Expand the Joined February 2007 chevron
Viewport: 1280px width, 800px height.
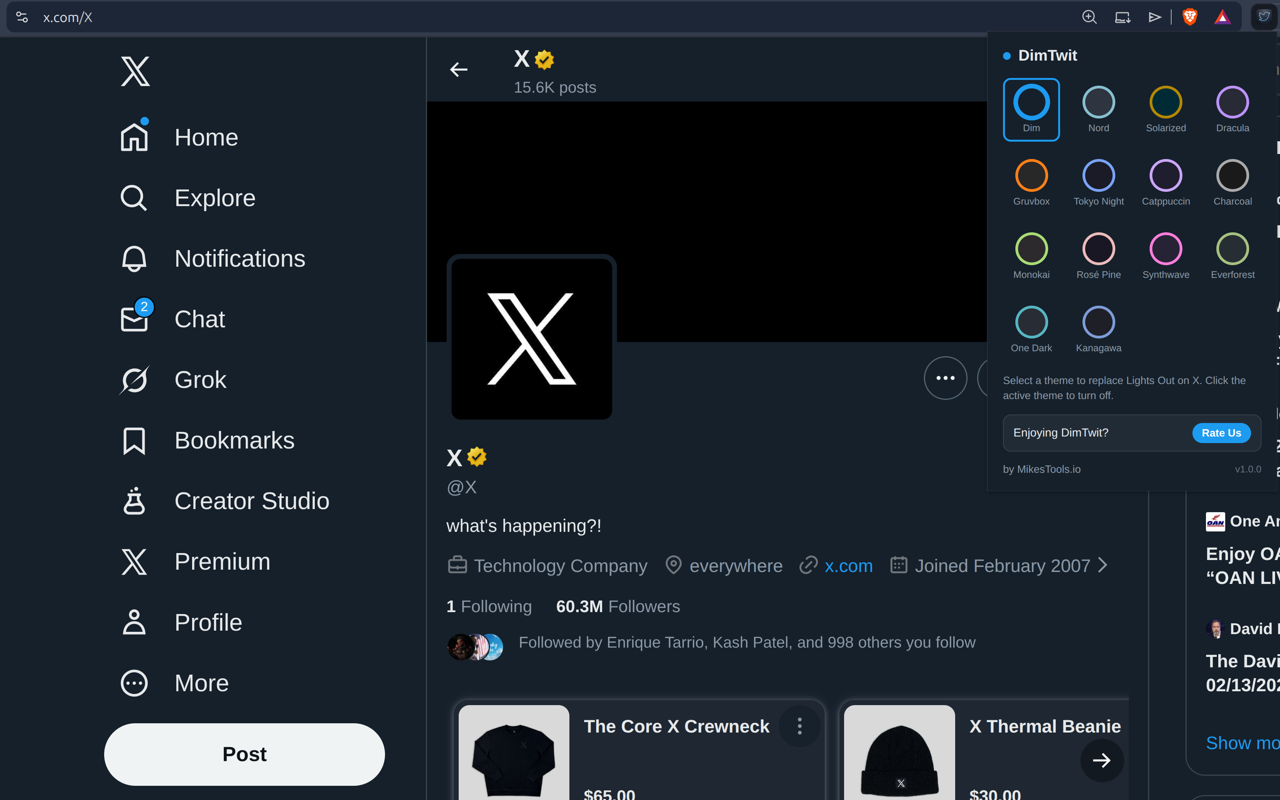(1103, 565)
